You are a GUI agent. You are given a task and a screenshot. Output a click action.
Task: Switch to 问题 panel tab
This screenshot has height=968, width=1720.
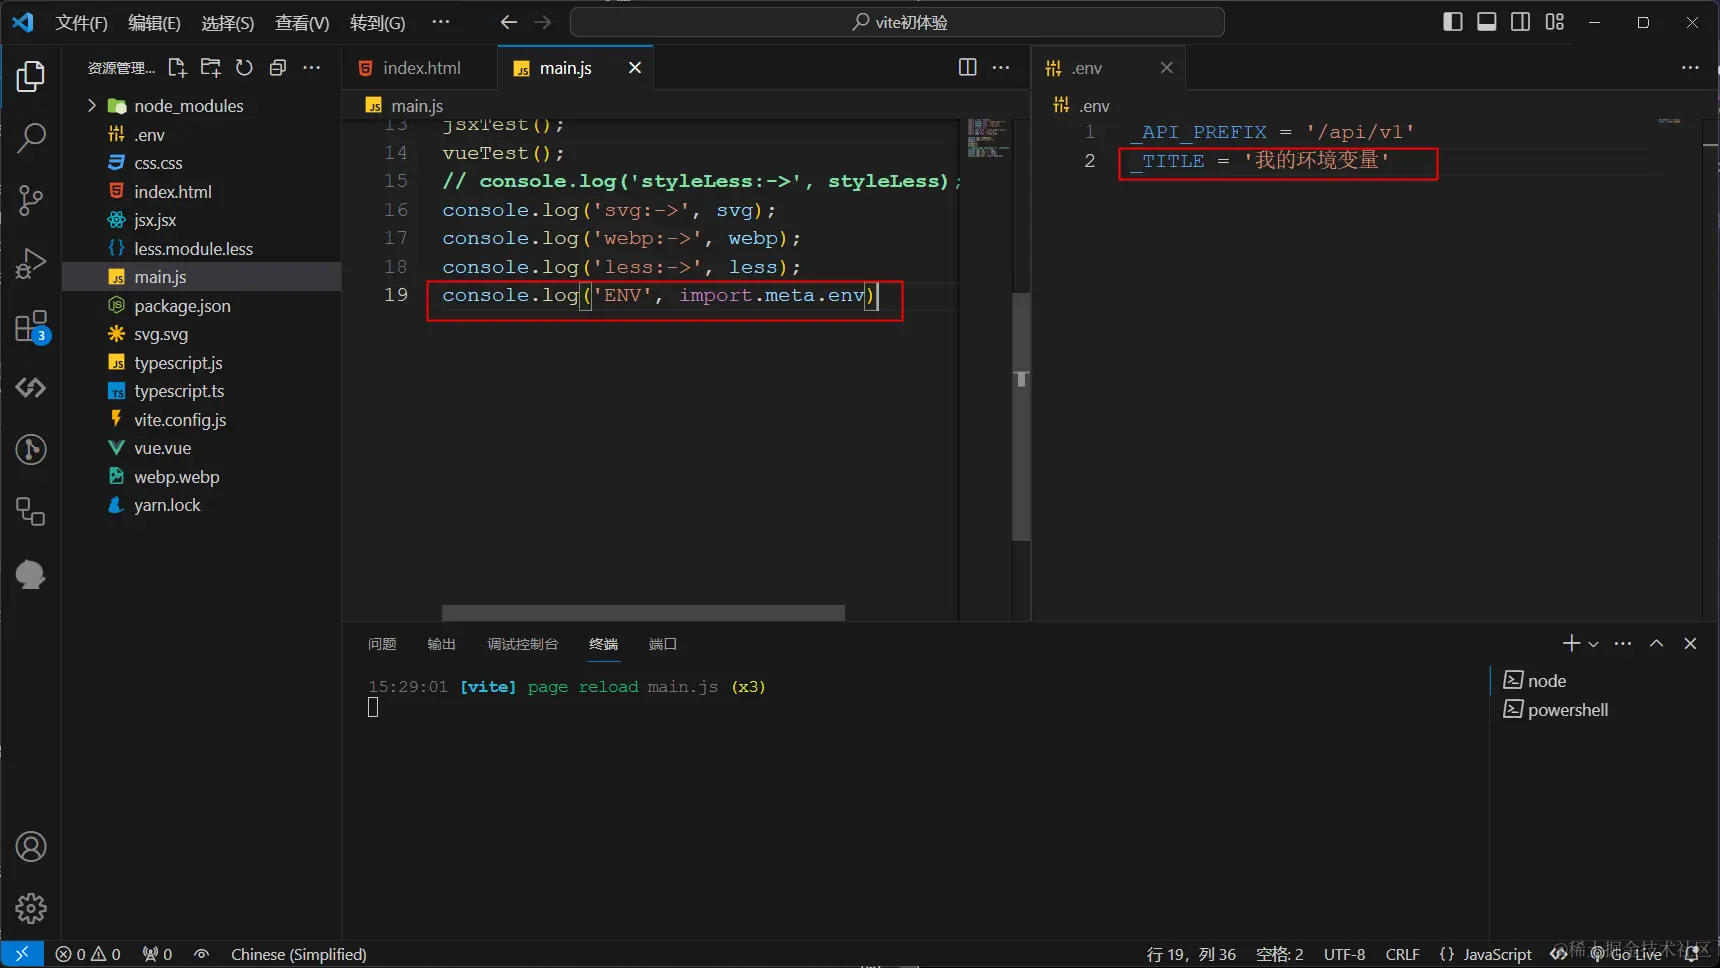(382, 644)
